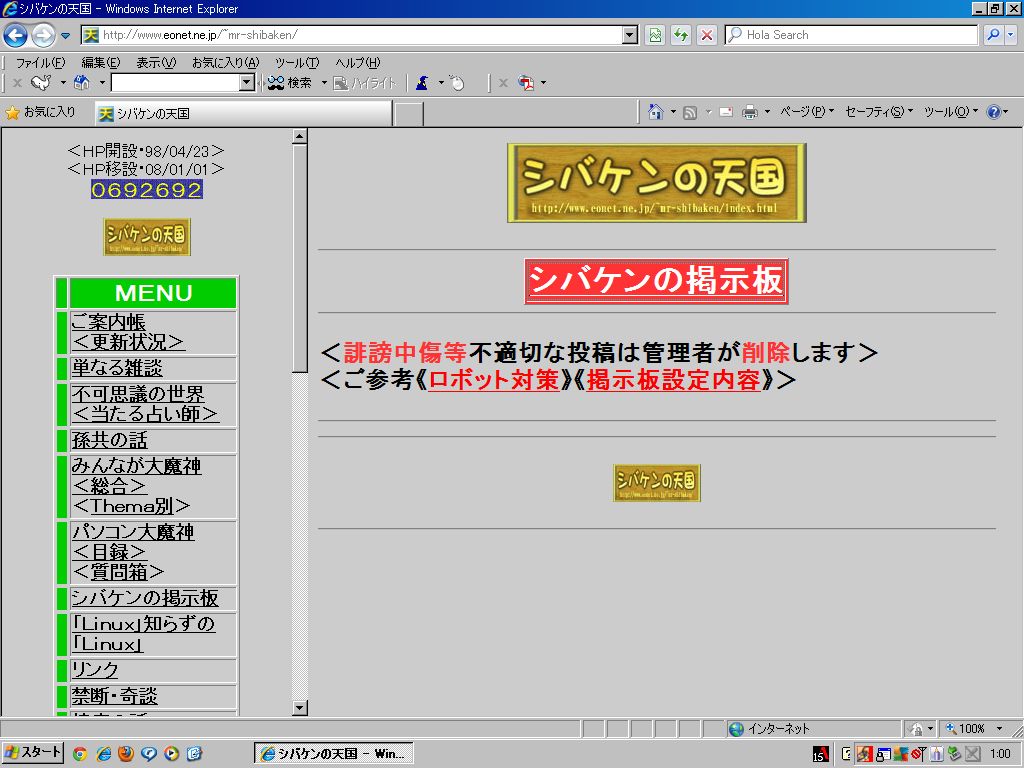Open the お気に入り(A) menu

(x=225, y=63)
